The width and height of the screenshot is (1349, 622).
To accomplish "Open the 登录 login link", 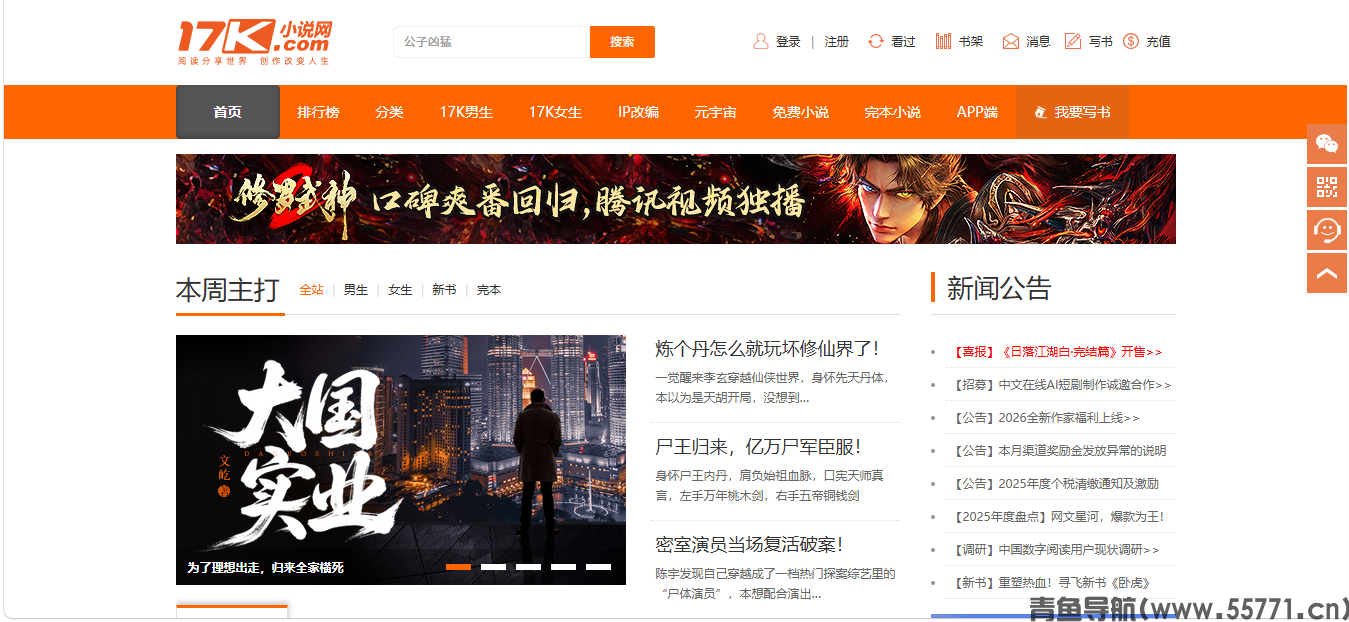I will point(788,42).
